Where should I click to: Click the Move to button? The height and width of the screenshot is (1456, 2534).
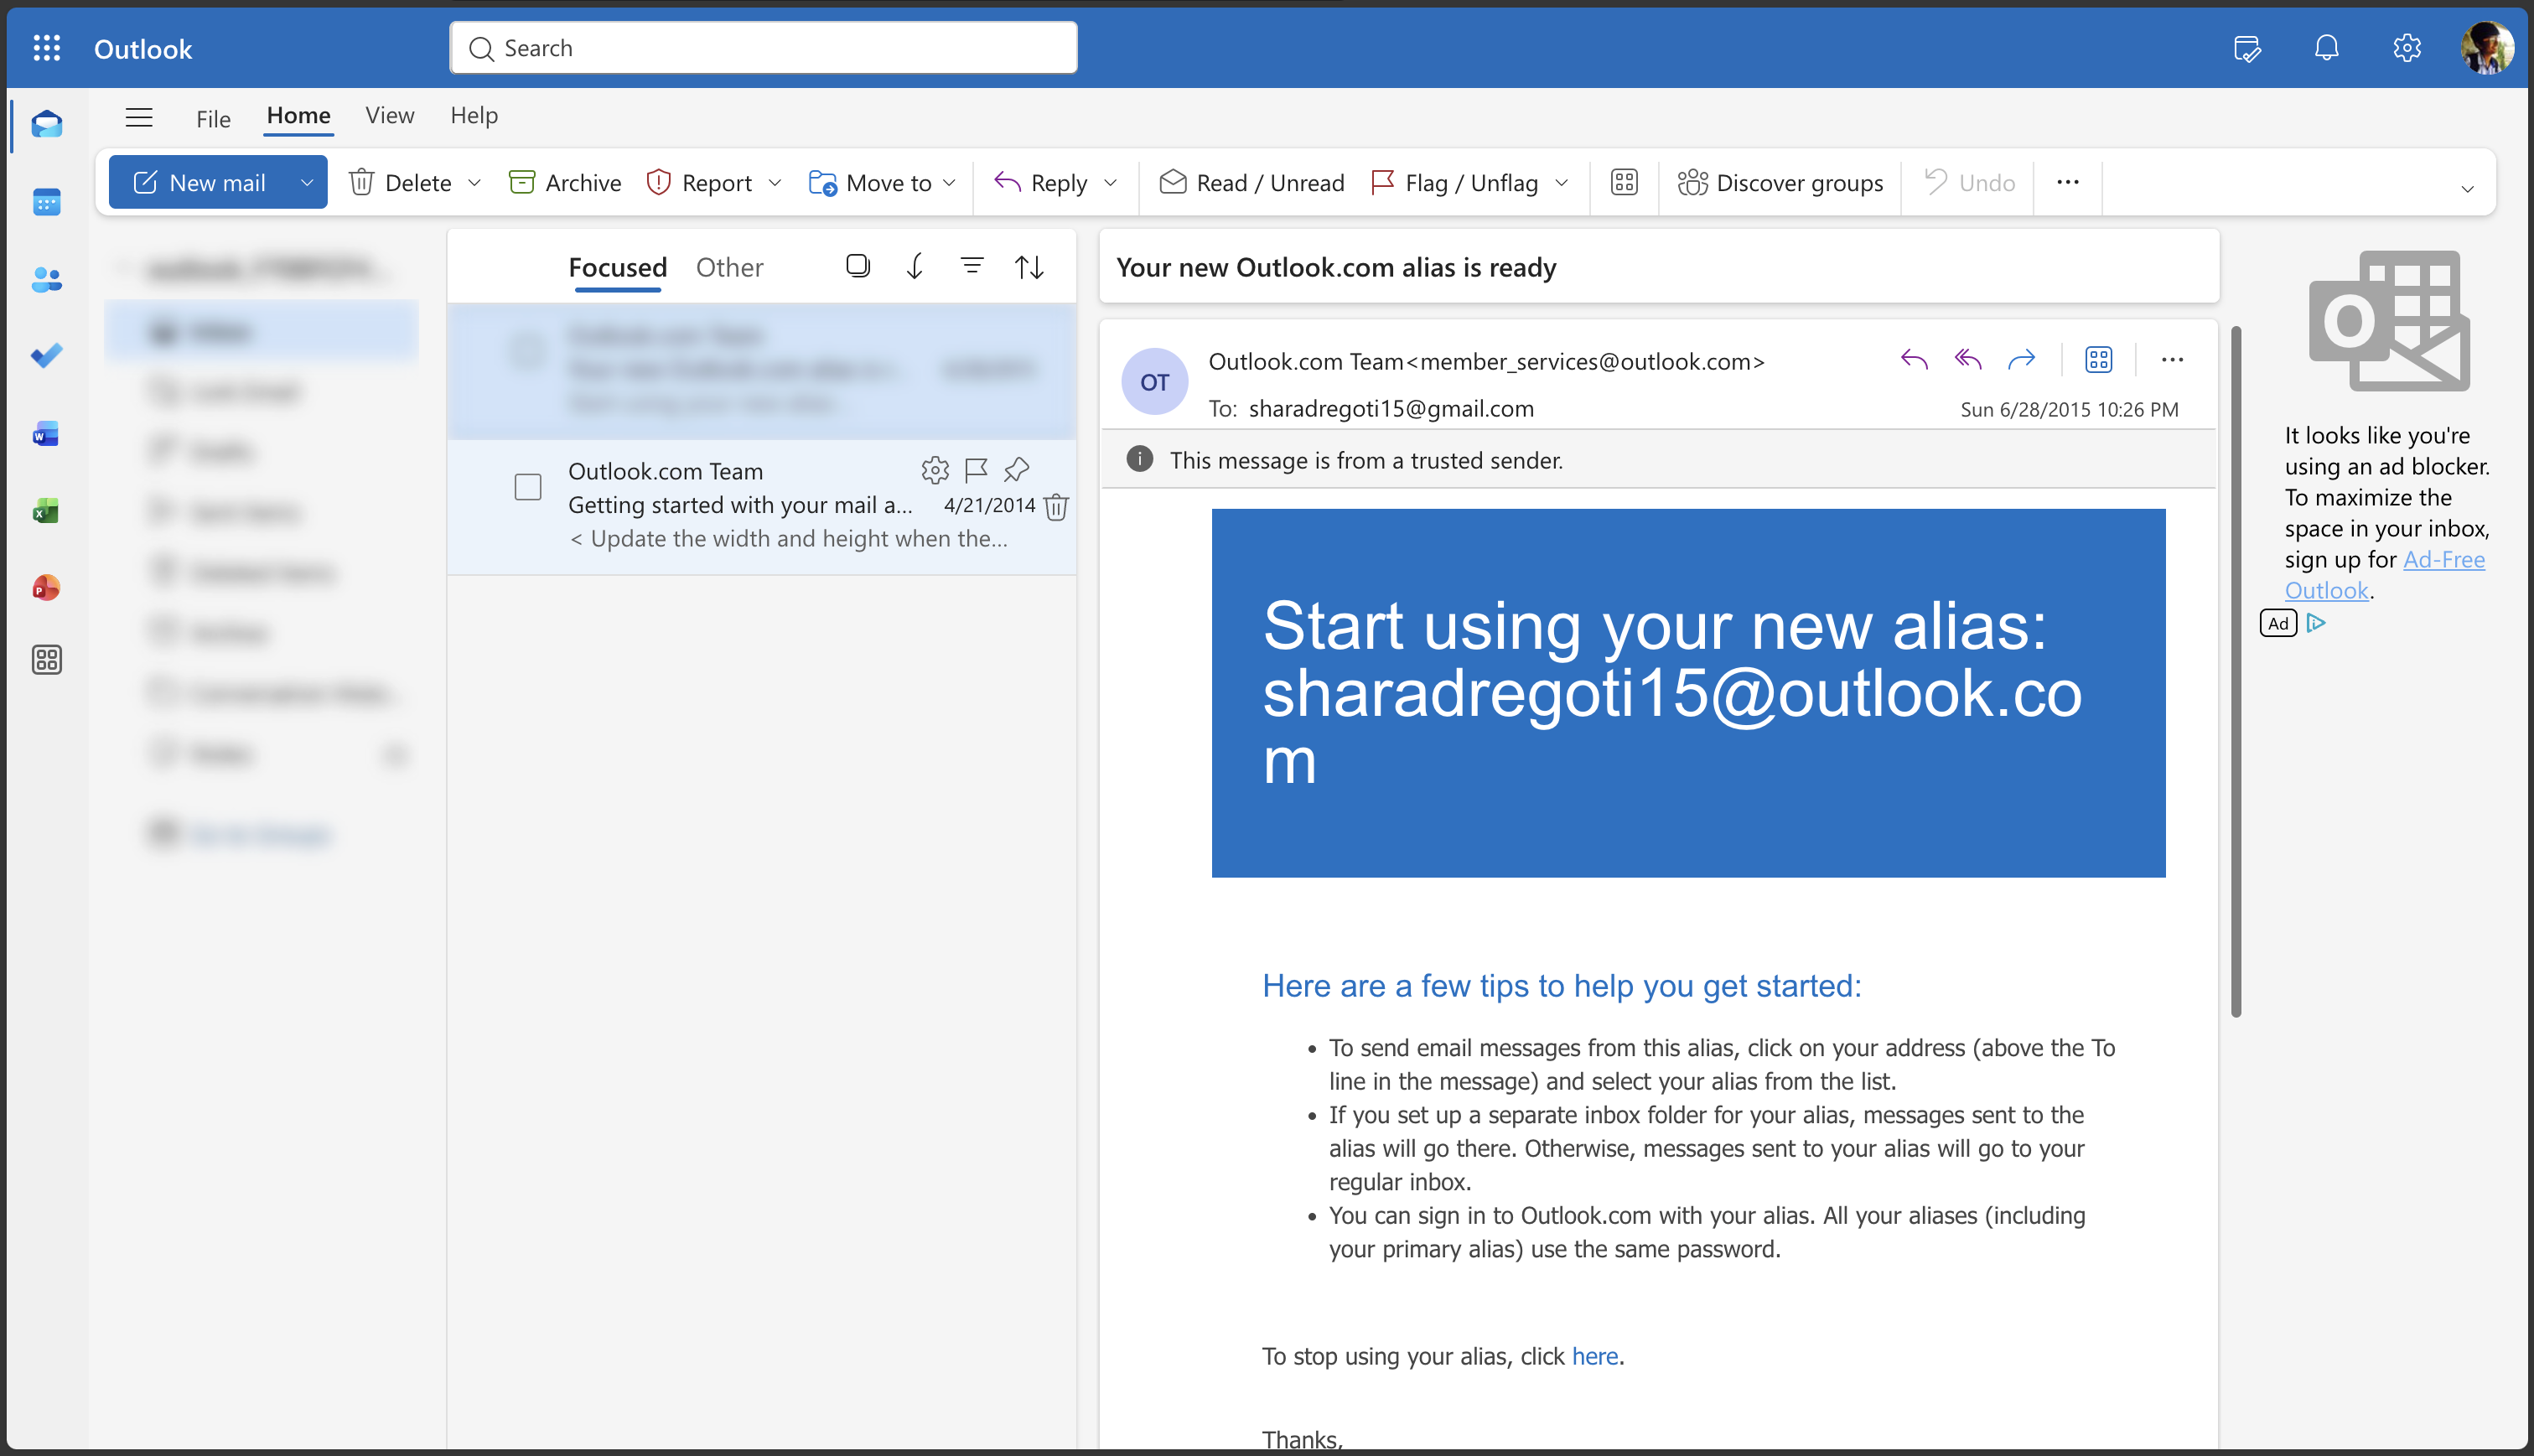[x=870, y=182]
